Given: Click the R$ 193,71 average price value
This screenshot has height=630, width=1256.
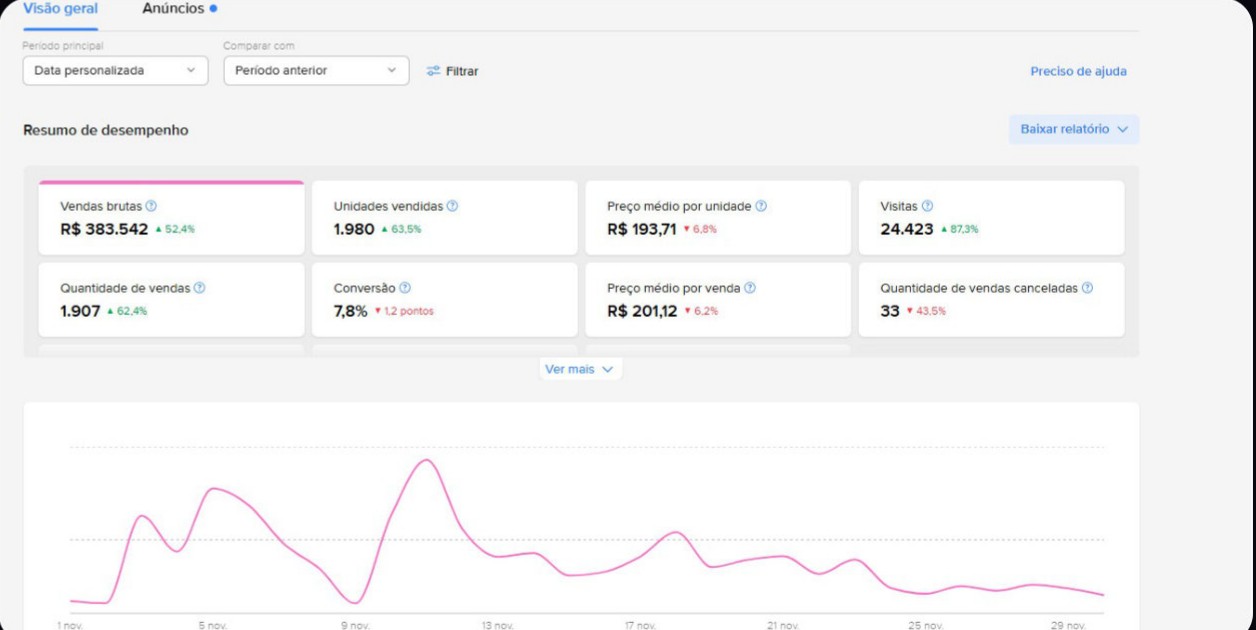Looking at the screenshot, I should pyautogui.click(x=642, y=229).
